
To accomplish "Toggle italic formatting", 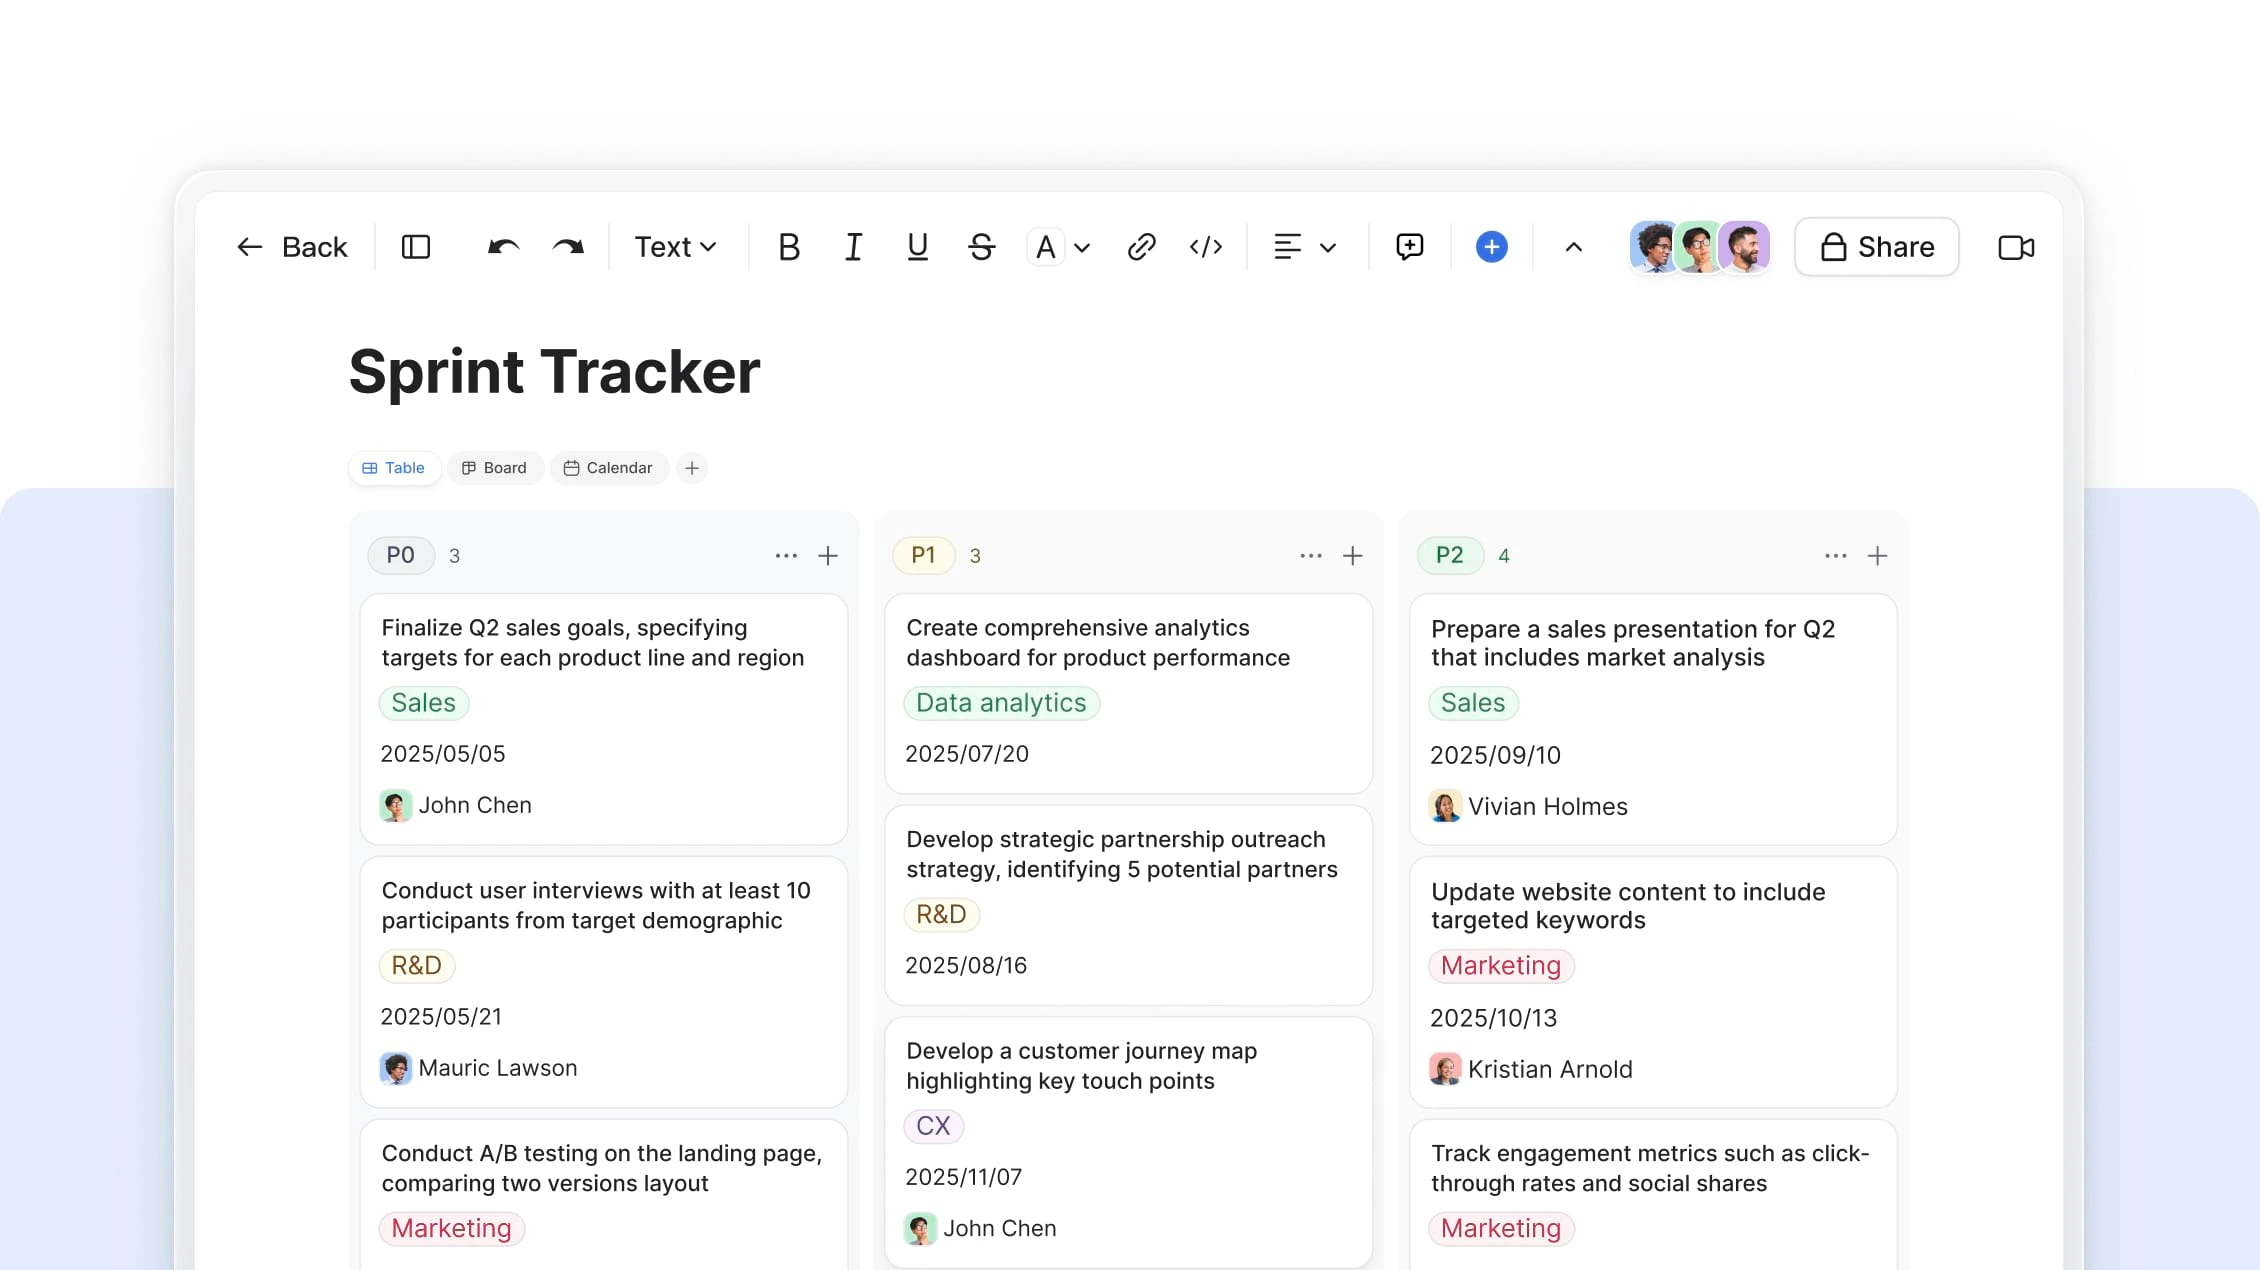I will 853,247.
